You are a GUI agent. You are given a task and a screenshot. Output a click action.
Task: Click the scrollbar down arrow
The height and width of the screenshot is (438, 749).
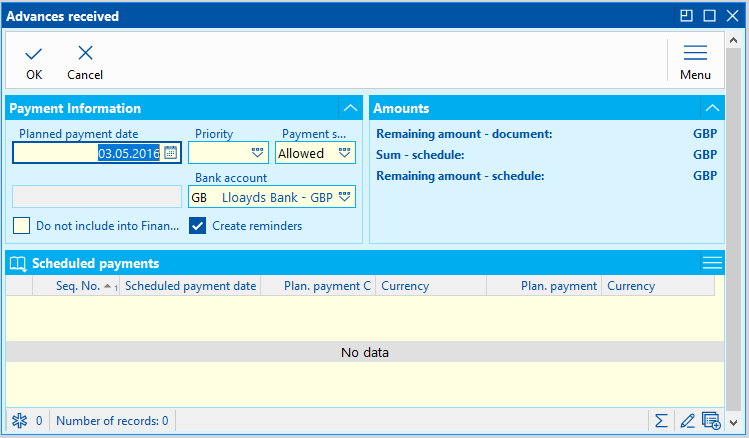pyautogui.click(x=734, y=423)
